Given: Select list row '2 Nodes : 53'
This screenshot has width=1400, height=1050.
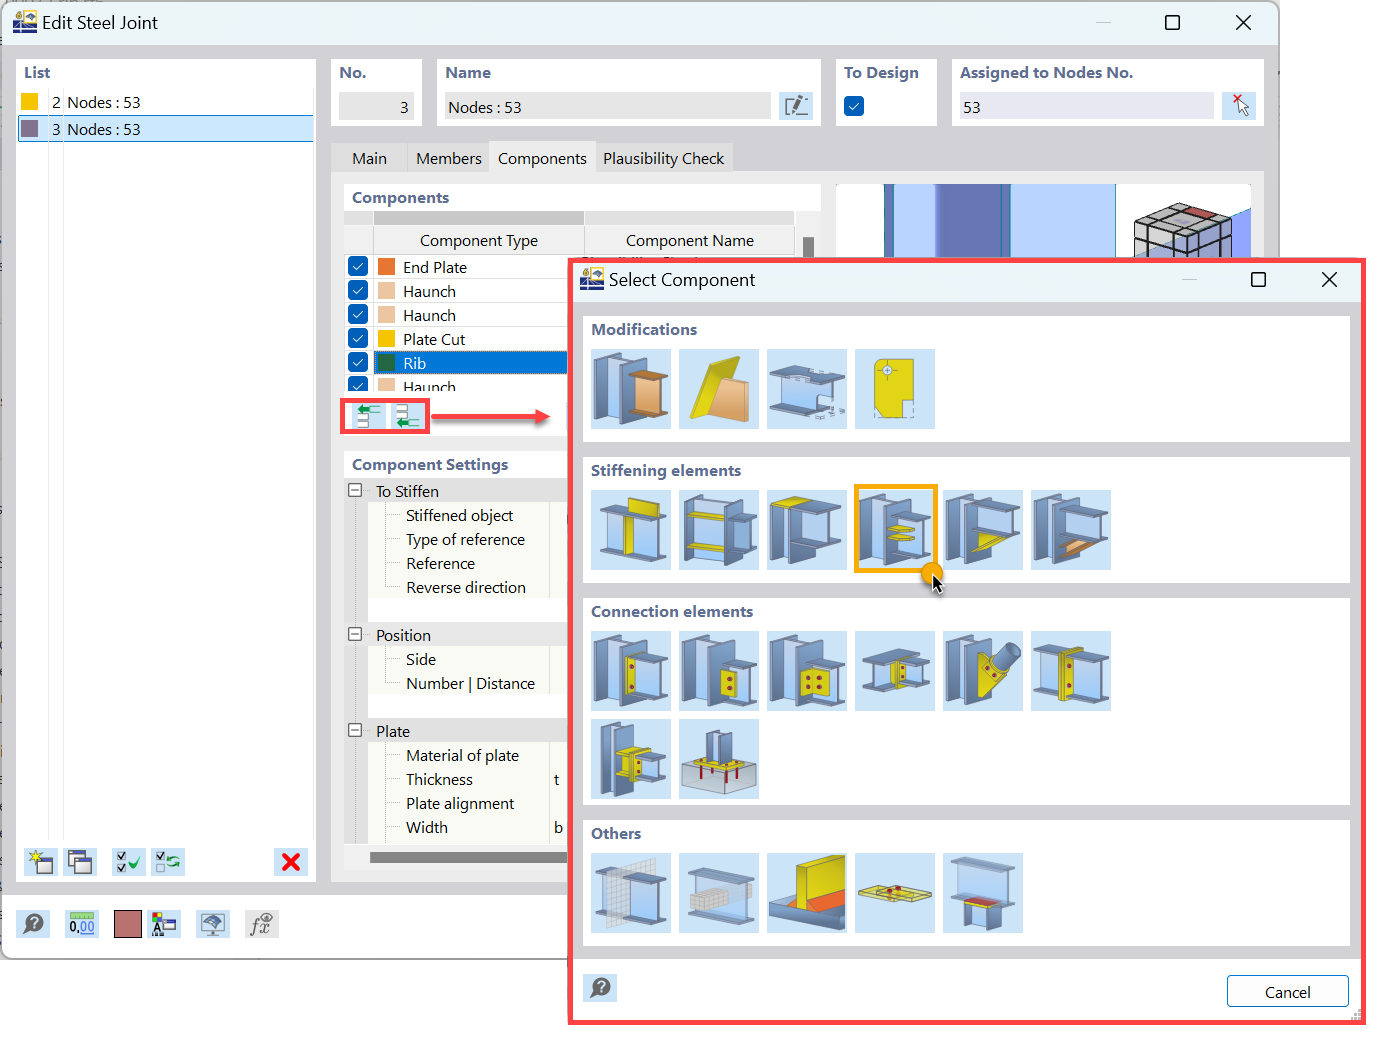Looking at the screenshot, I should click(x=166, y=102).
